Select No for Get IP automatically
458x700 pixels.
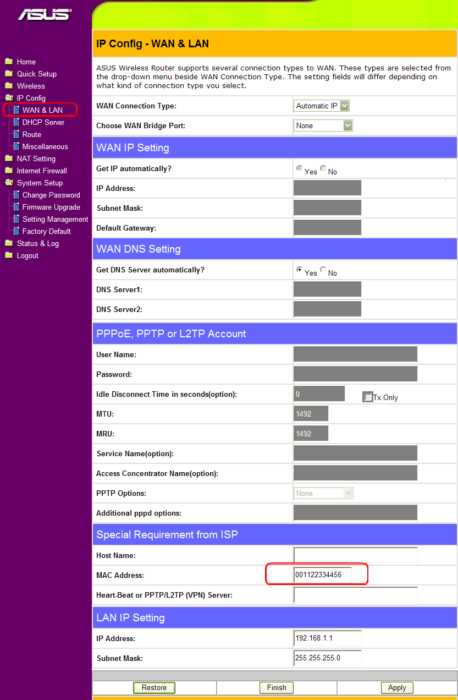pyautogui.click(x=323, y=168)
